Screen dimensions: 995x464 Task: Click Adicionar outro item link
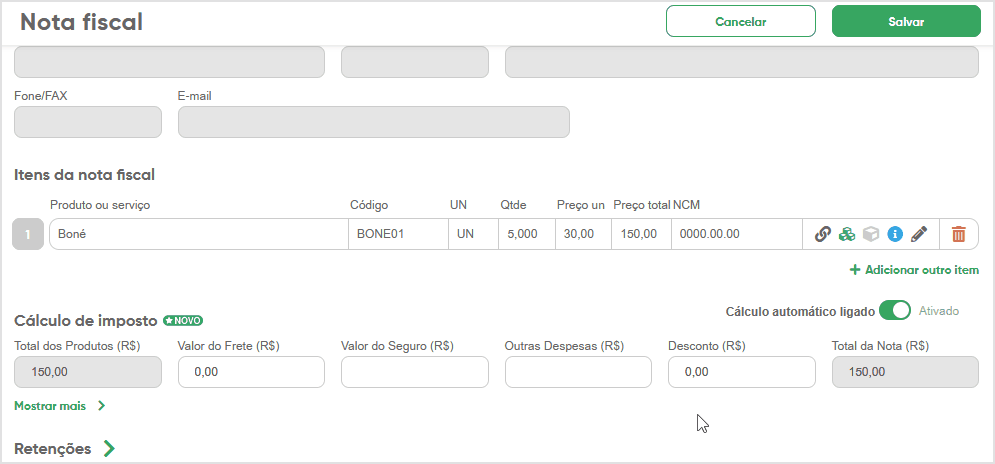(x=914, y=270)
